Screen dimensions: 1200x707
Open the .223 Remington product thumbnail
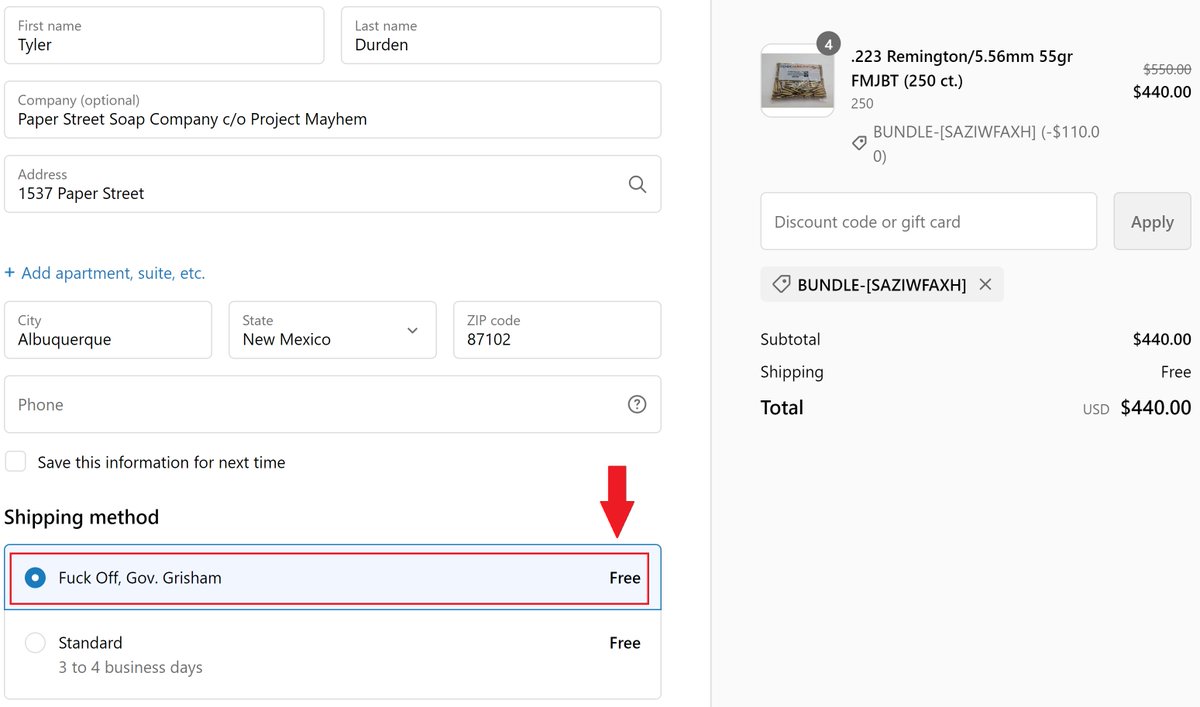point(797,81)
